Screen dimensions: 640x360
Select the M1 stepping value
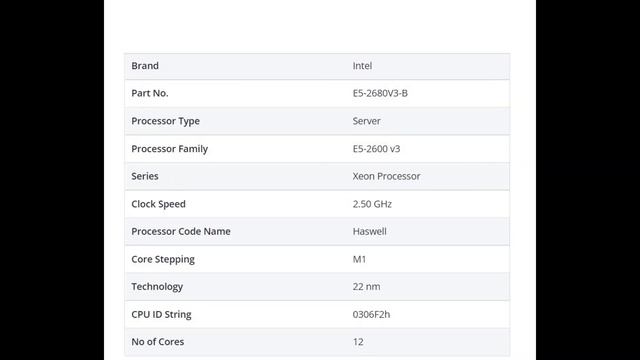pyautogui.click(x=359, y=259)
